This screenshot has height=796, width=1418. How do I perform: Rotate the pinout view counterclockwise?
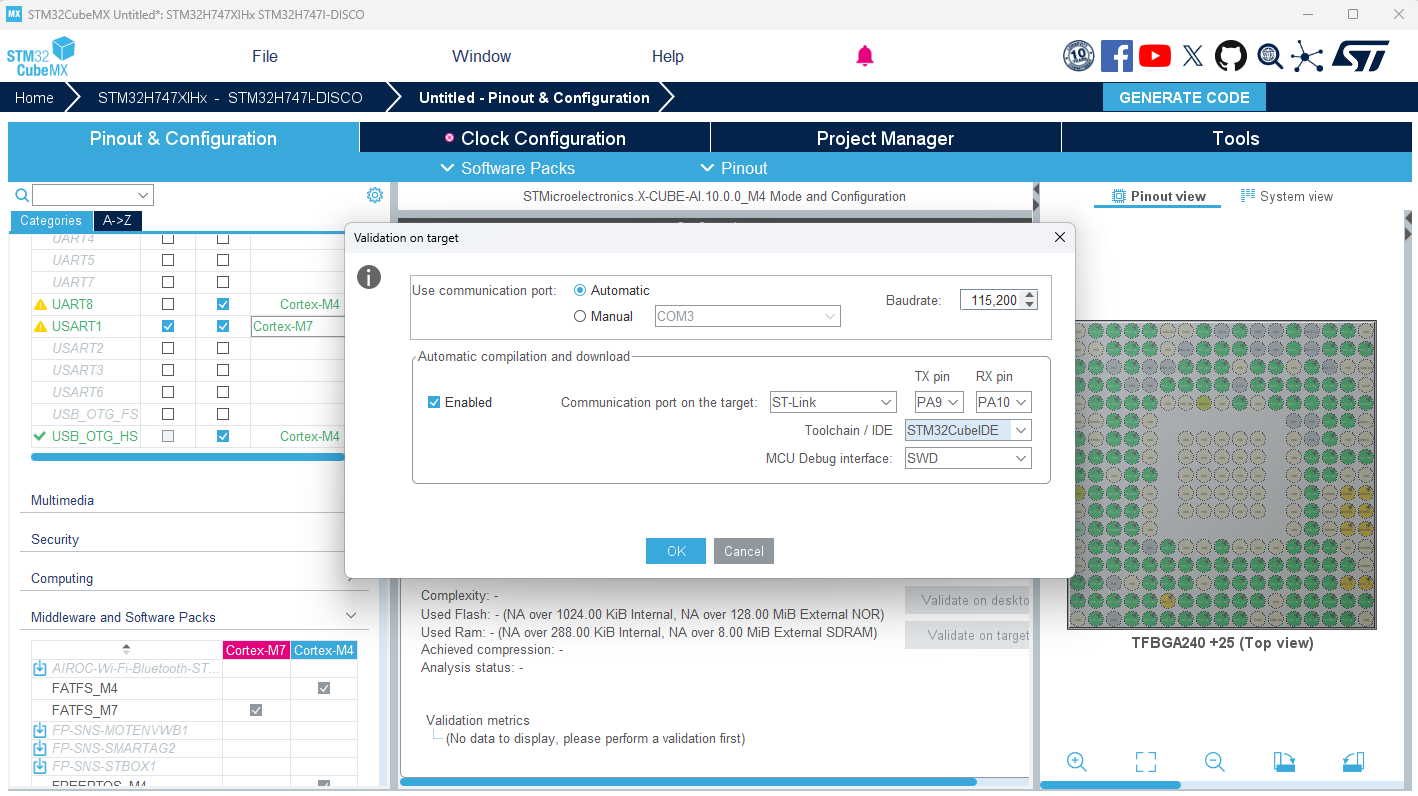click(1353, 761)
